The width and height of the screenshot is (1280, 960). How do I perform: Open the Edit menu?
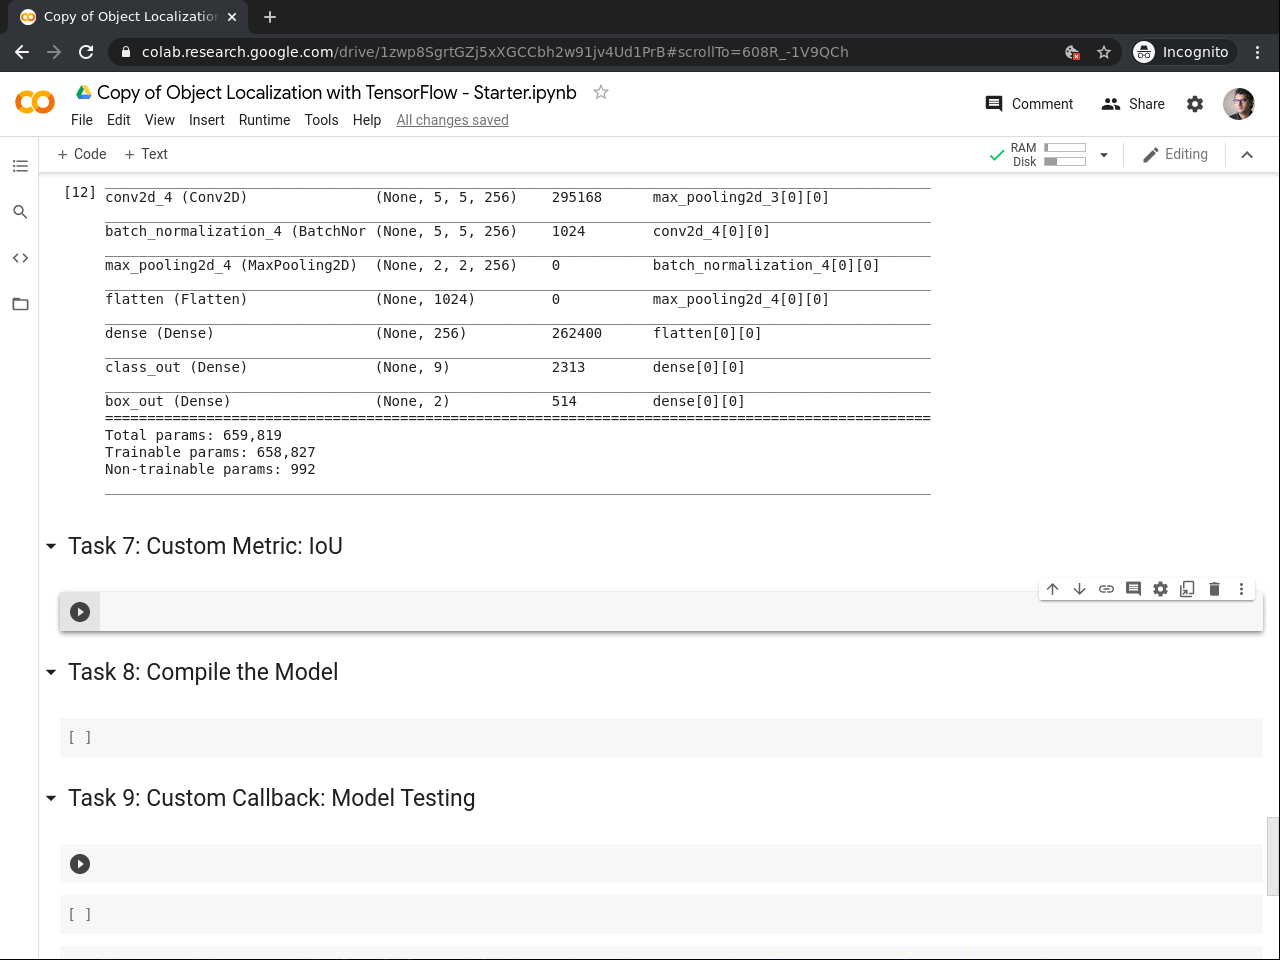click(x=119, y=120)
